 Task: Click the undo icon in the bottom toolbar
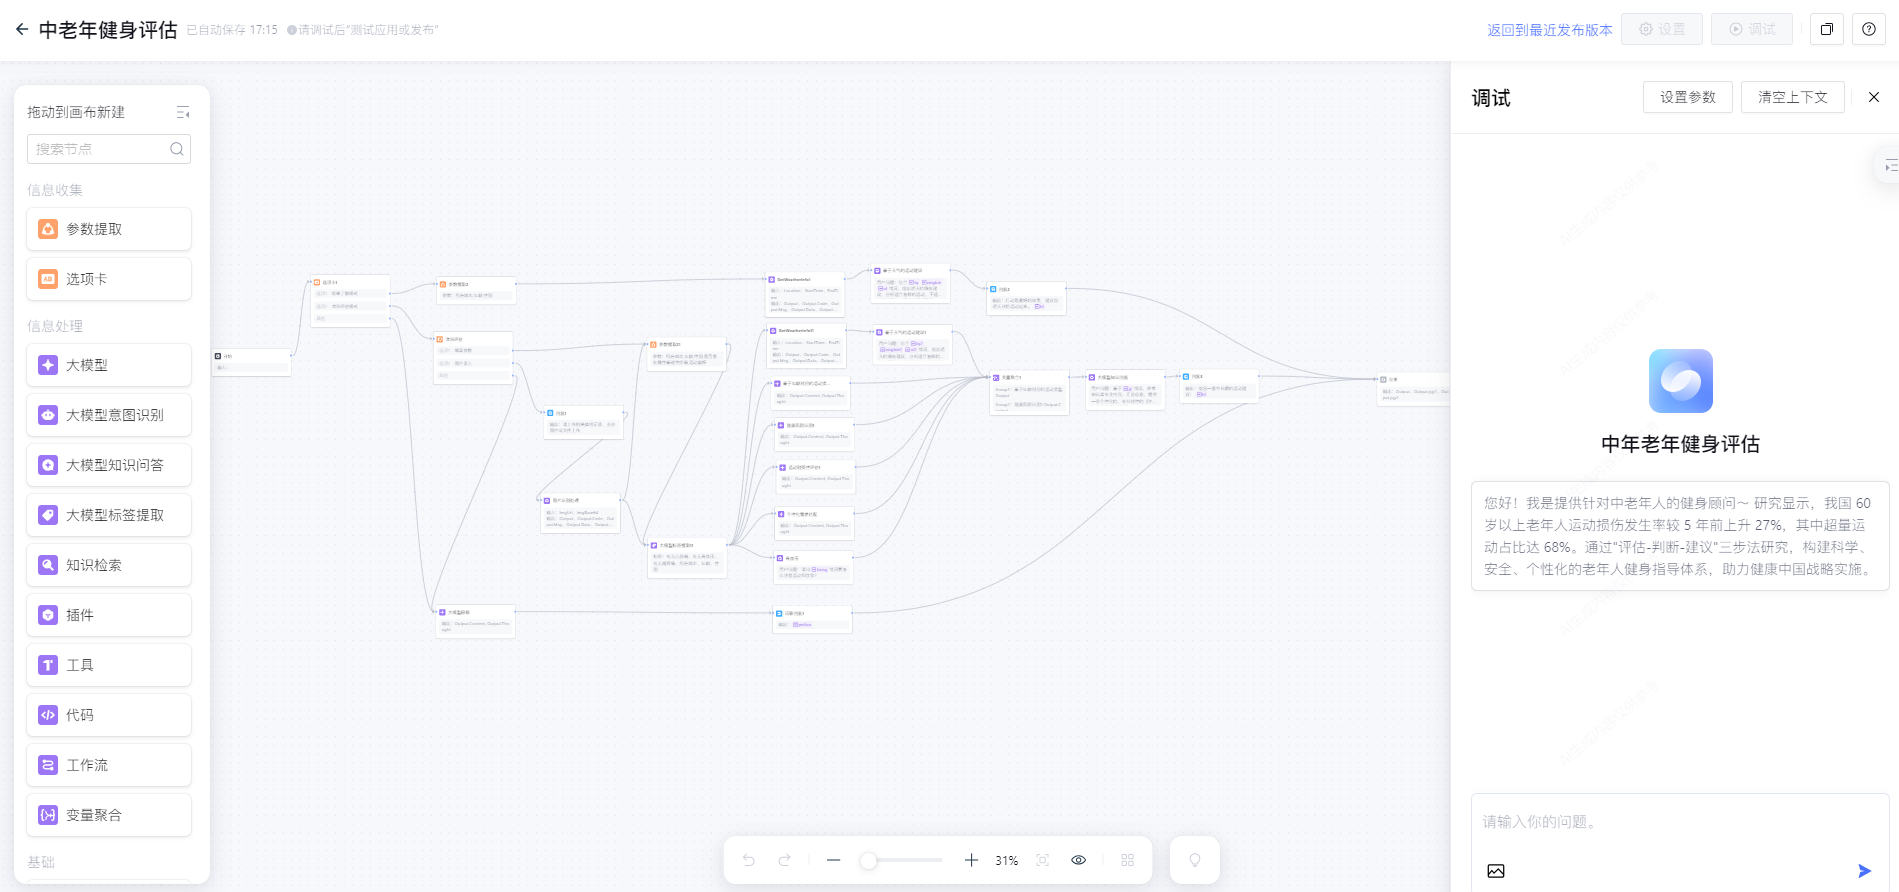[x=749, y=860]
